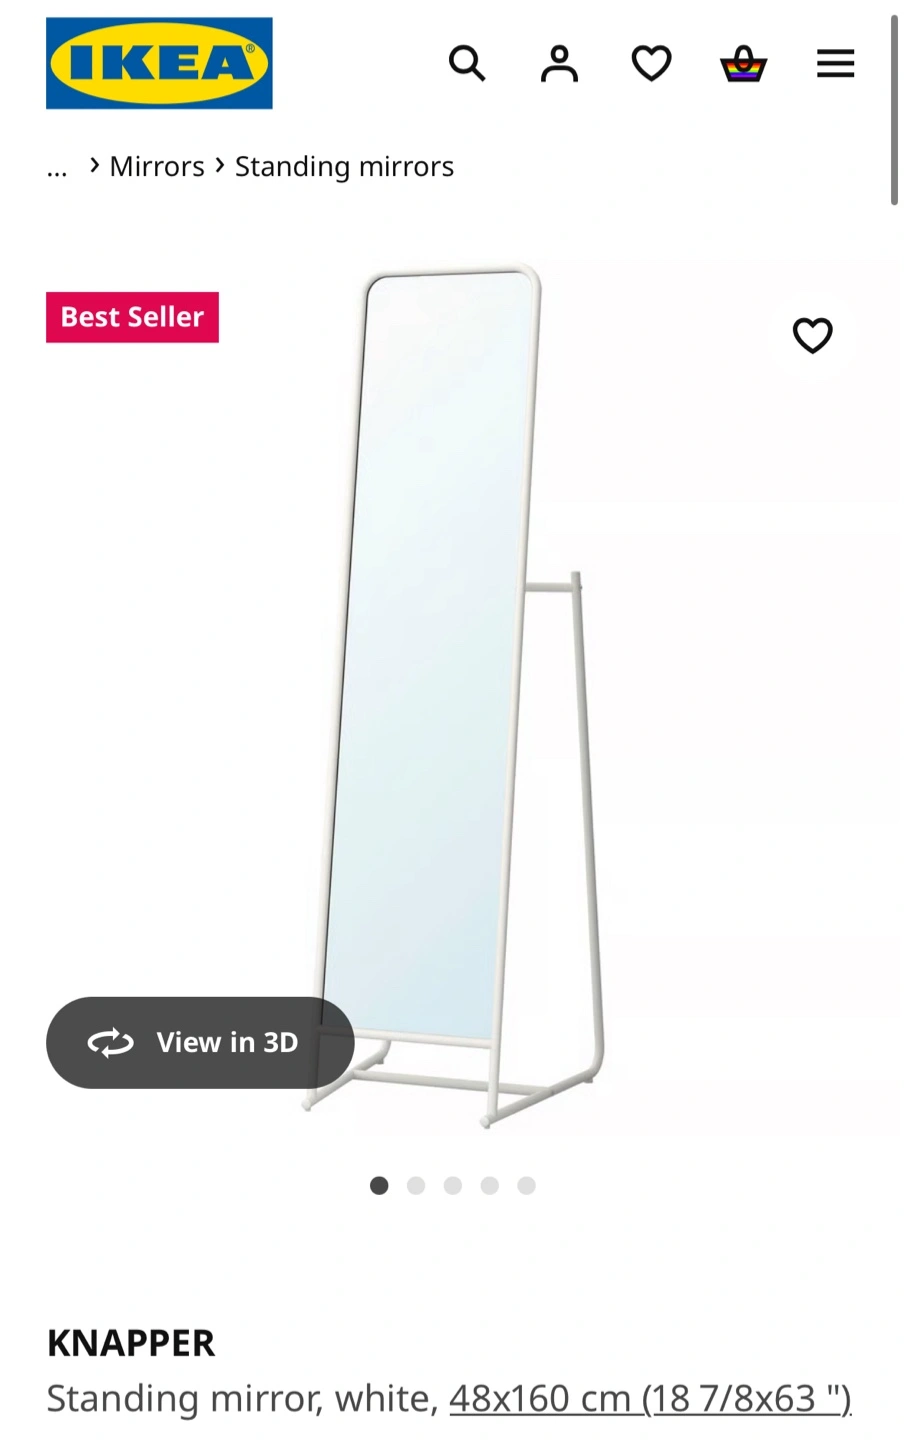Viewport: 905px width, 1440px height.
Task: Click the IKEA logo
Action: (x=159, y=63)
